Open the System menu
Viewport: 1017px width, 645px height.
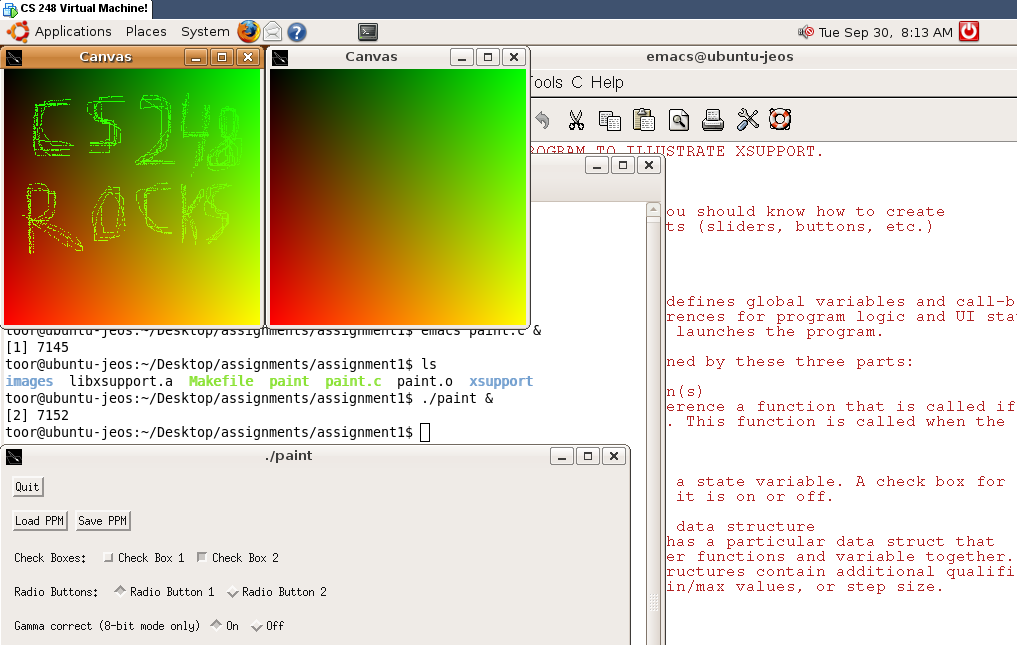205,31
